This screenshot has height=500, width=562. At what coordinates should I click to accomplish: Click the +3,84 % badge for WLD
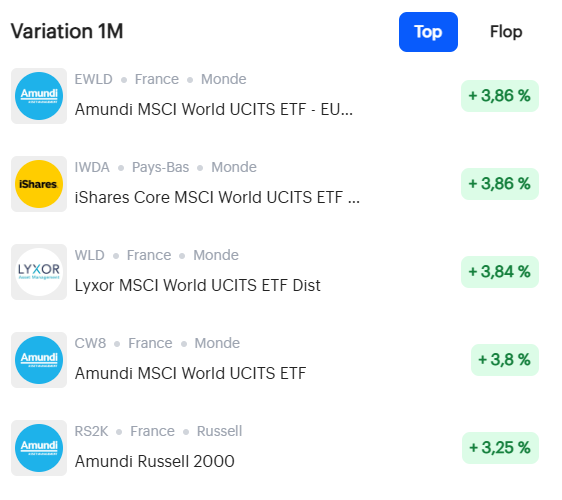tap(500, 272)
